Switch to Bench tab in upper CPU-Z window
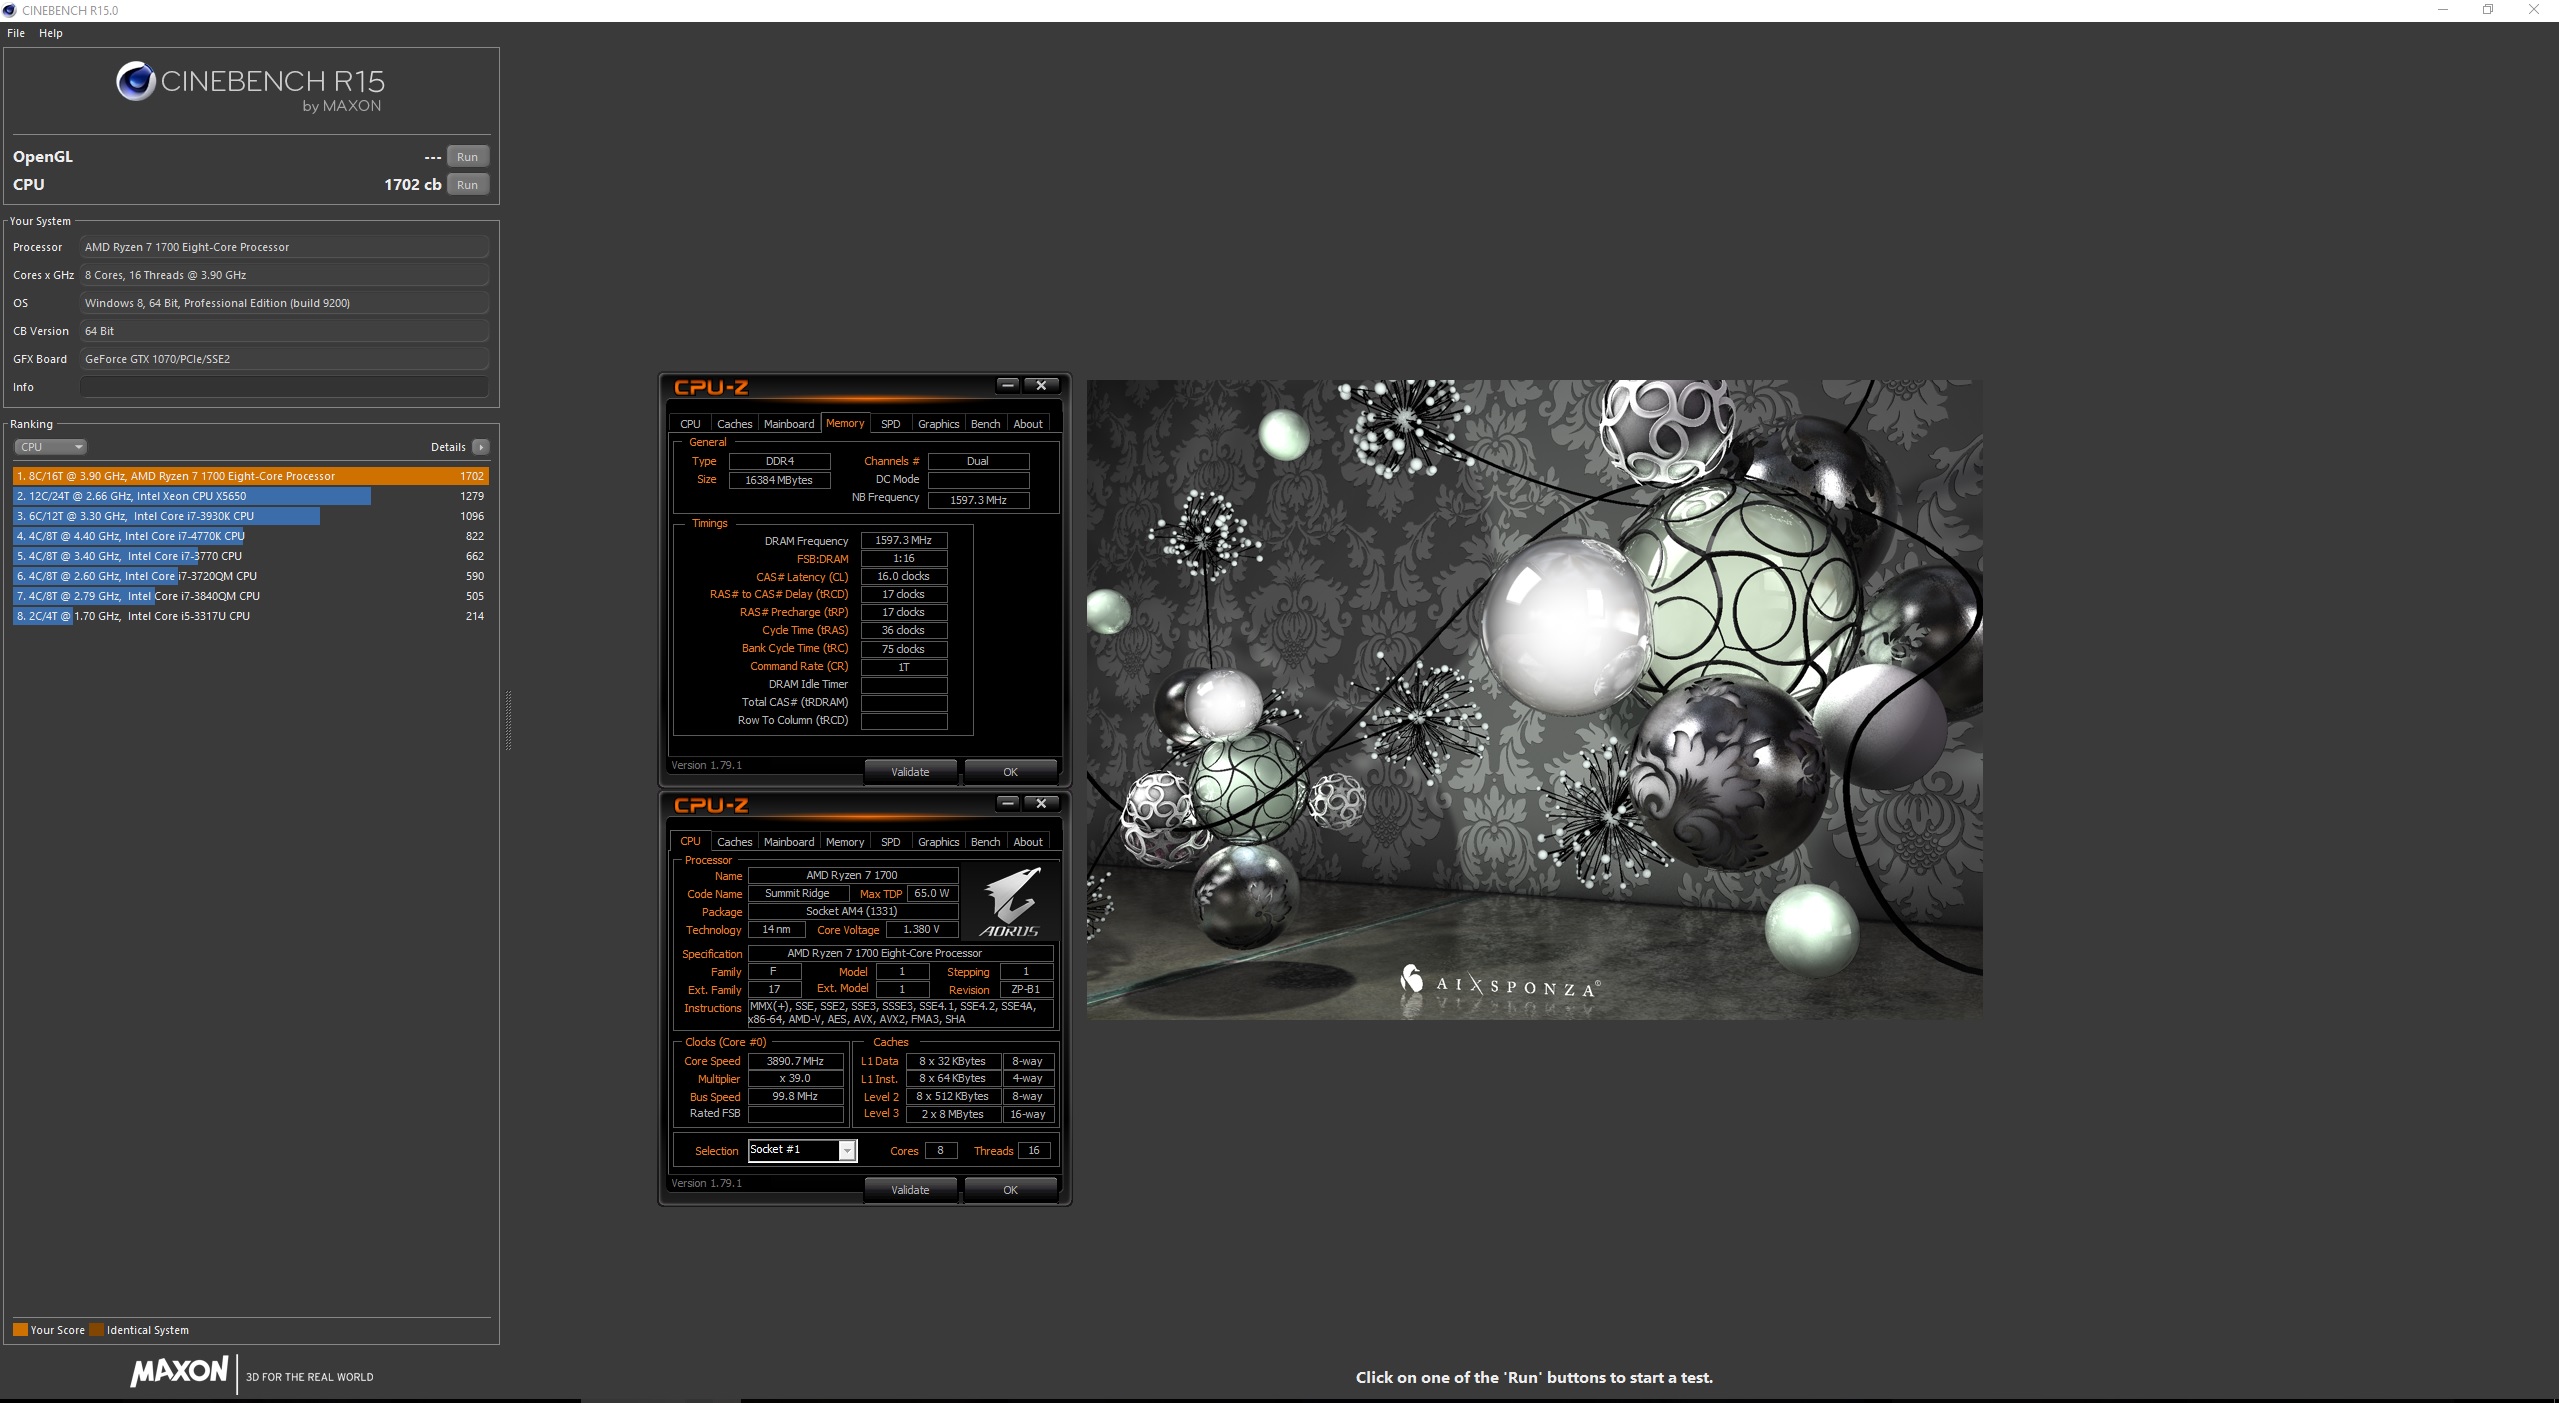 click(x=985, y=424)
